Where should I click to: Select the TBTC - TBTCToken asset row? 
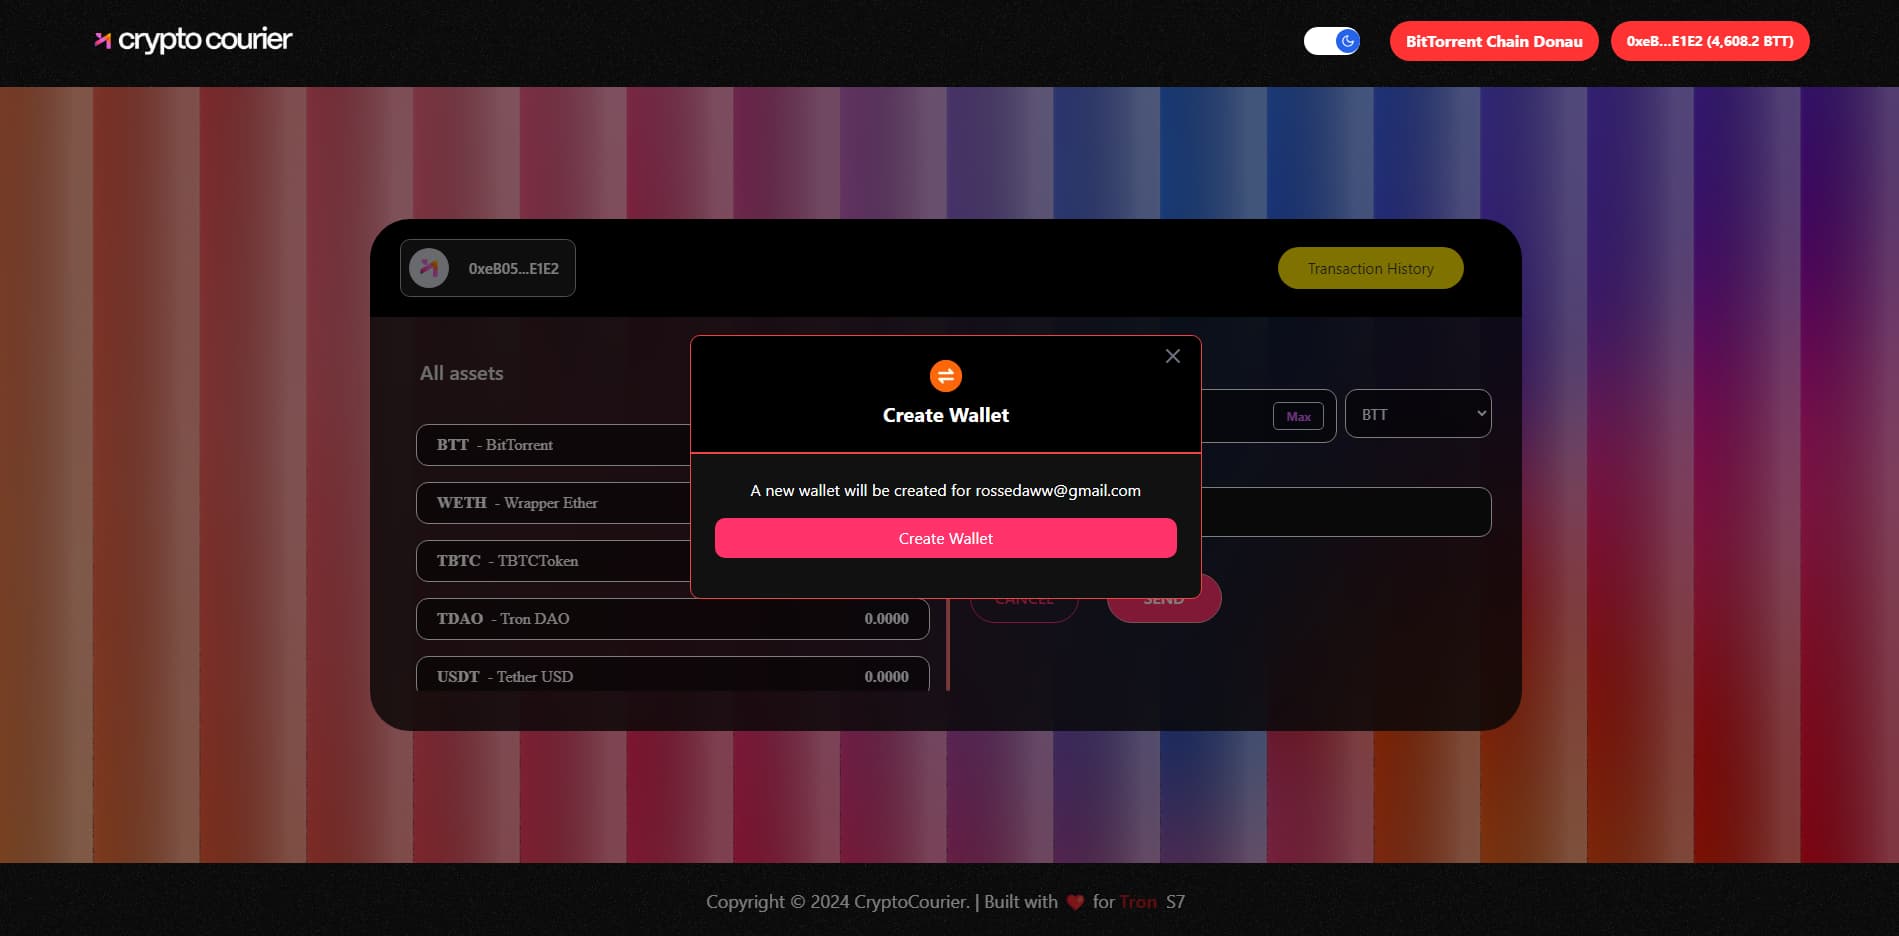553,561
